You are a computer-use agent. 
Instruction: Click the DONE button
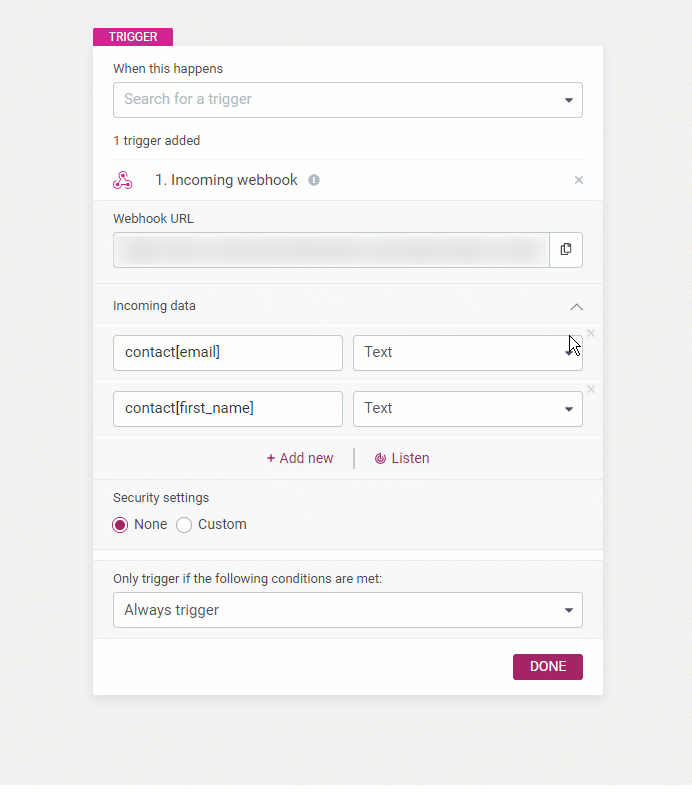(548, 667)
